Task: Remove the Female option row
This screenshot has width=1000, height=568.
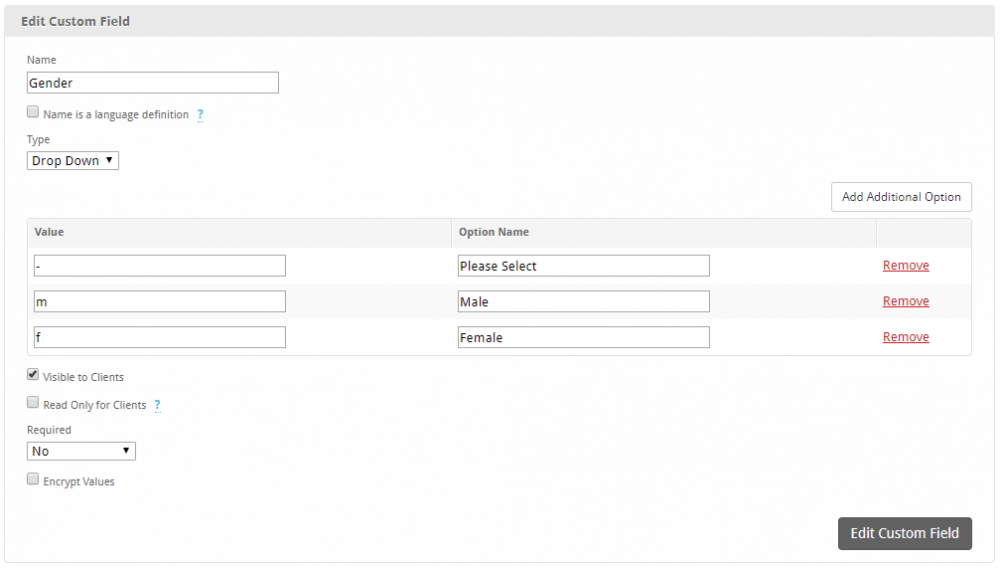Action: (x=906, y=337)
